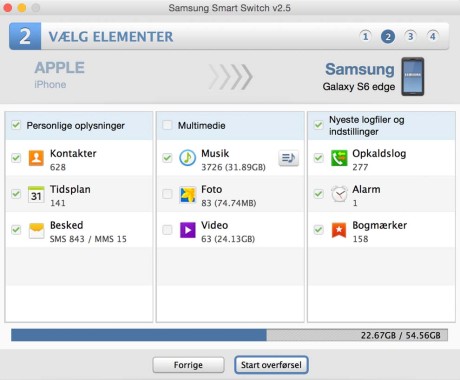The width and height of the screenshot is (460, 380).
Task: Click the Video count 63 (24.13GB)
Action: (228, 239)
